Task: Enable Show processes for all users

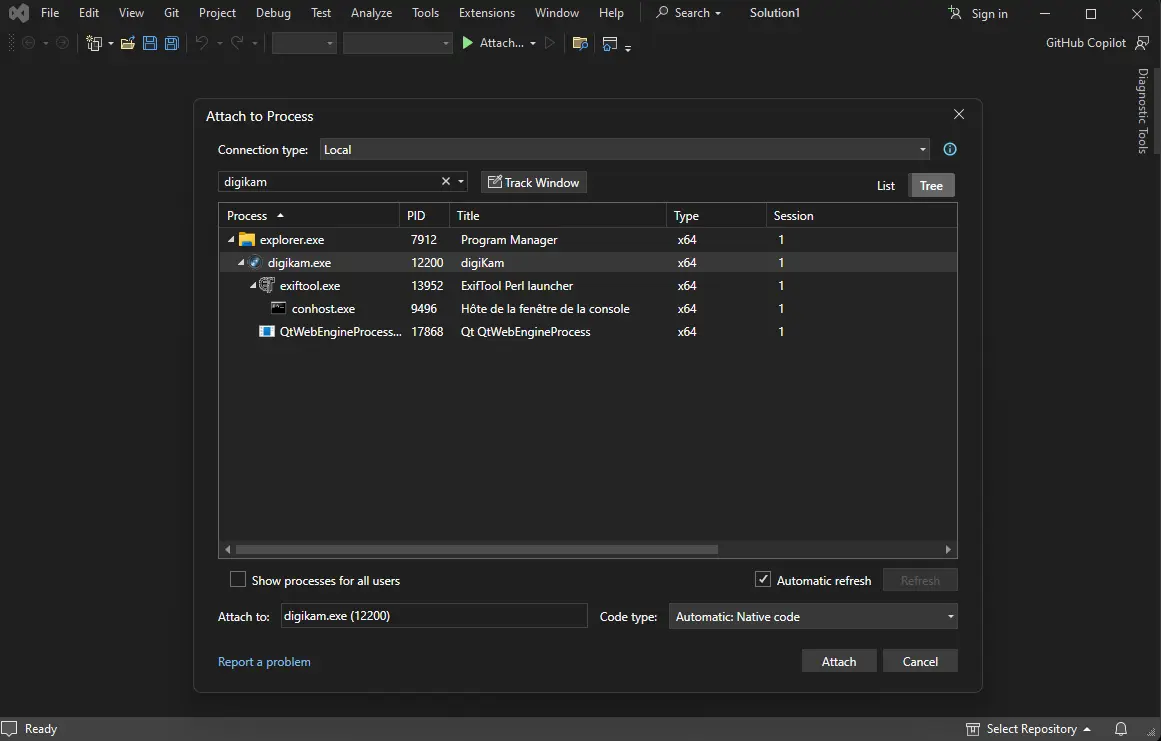Action: pyautogui.click(x=238, y=580)
